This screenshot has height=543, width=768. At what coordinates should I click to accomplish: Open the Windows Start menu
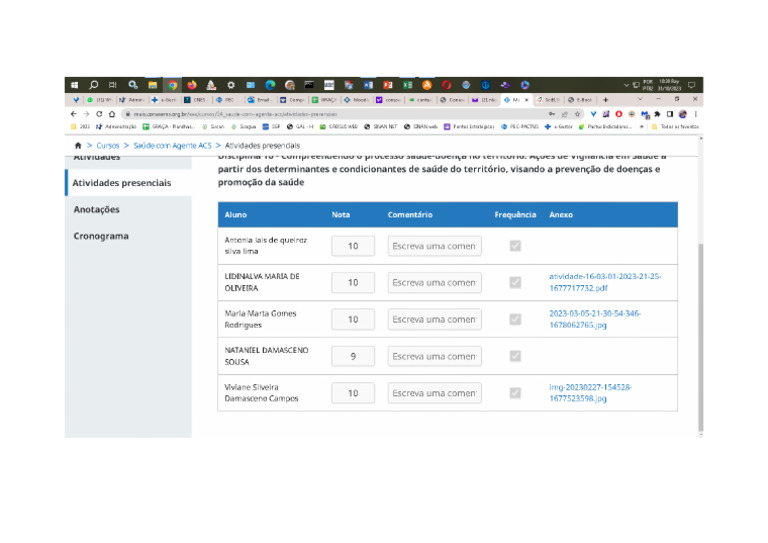(x=74, y=86)
